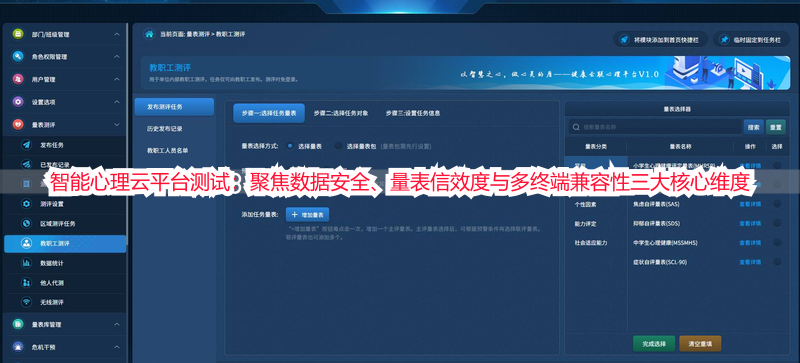This screenshot has width=800, height=363.
Task: Click the 焦虑自评量表(SAS) scale name
Action: tap(656, 204)
